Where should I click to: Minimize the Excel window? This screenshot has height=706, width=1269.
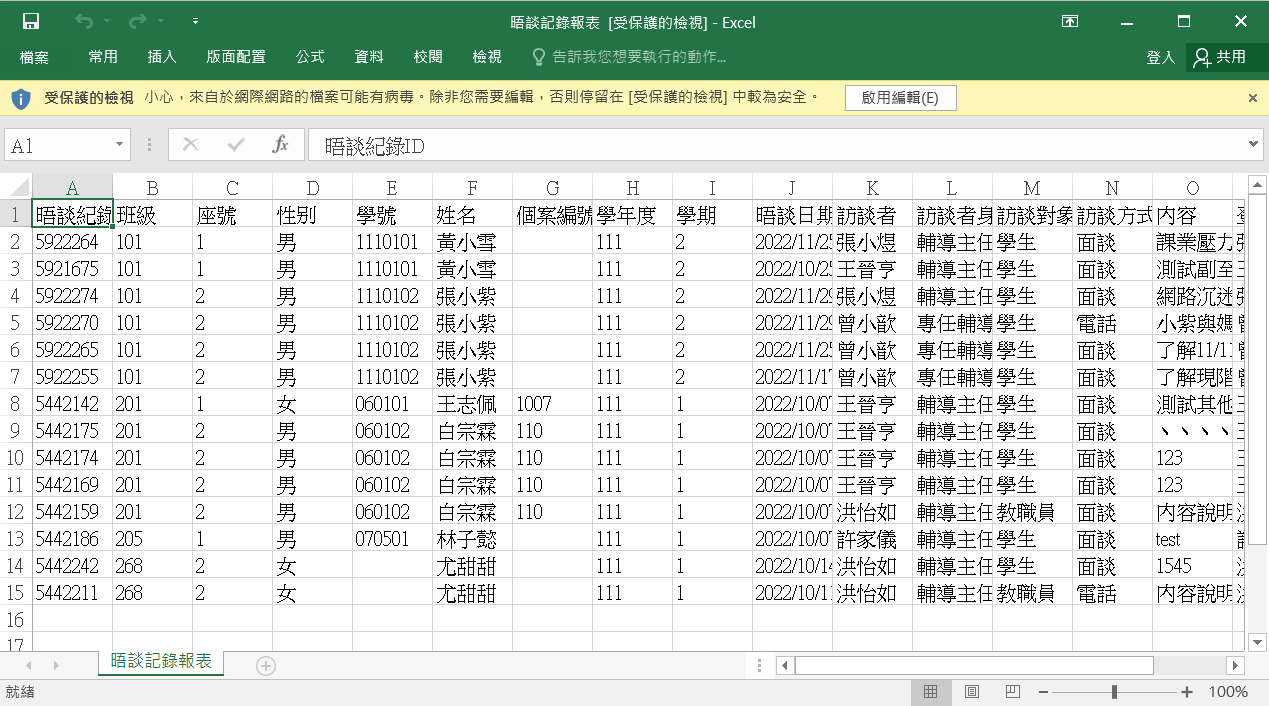pyautogui.click(x=1127, y=21)
